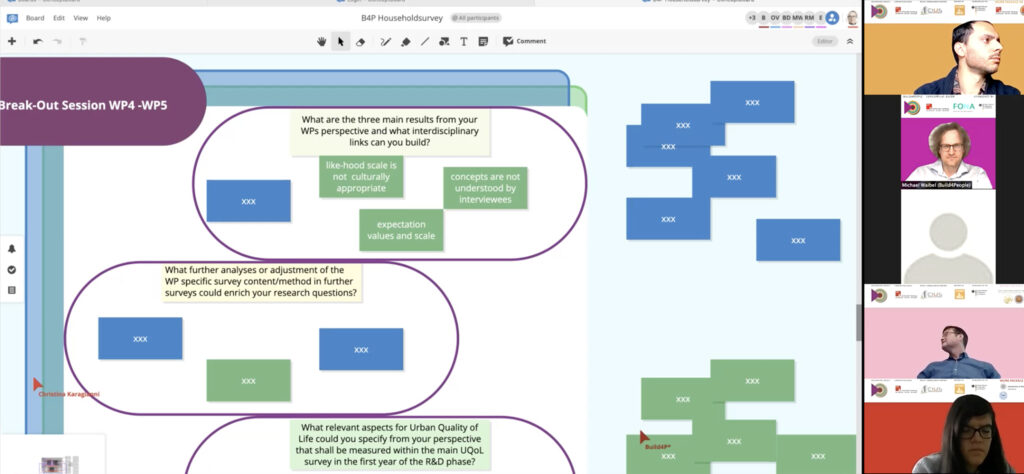Select the top video participant tile

tap(944, 48)
